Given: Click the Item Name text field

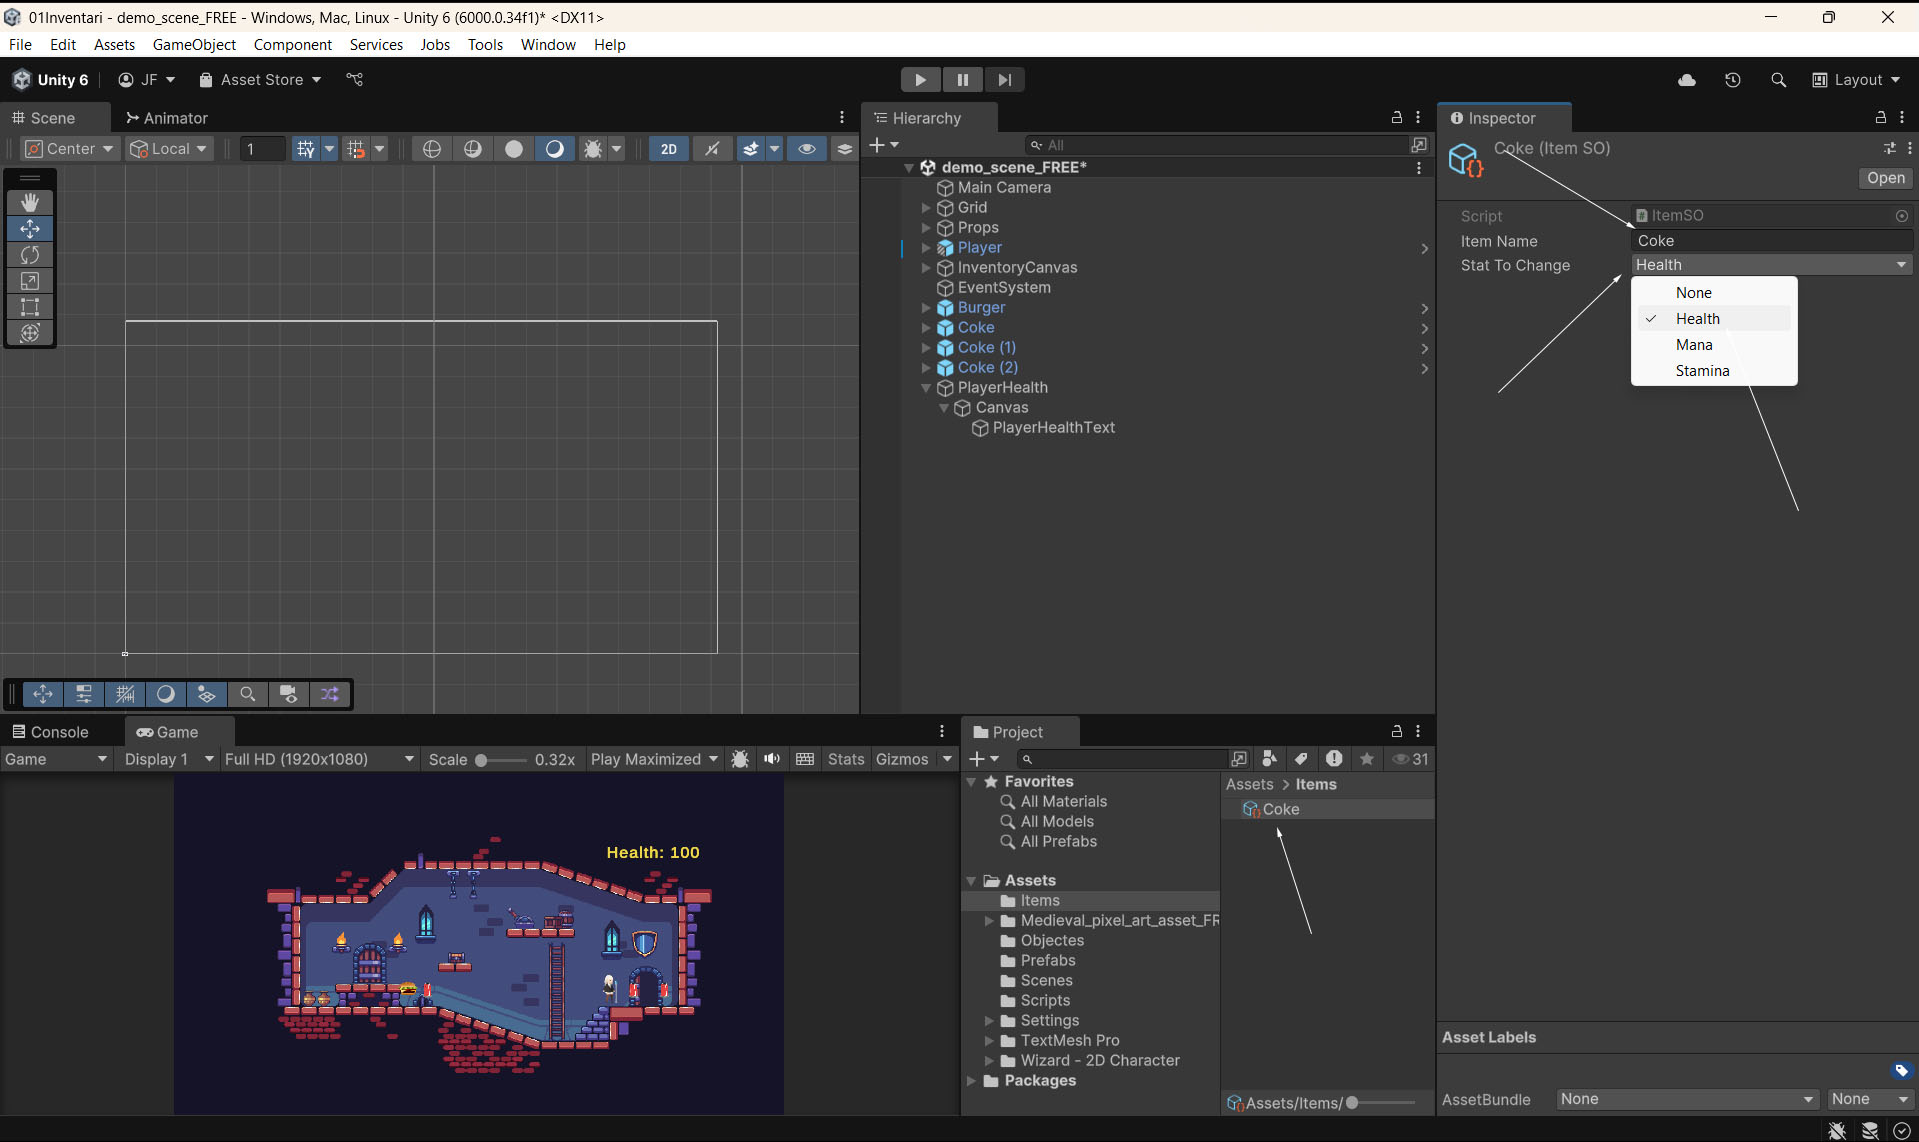Looking at the screenshot, I should coord(1770,241).
